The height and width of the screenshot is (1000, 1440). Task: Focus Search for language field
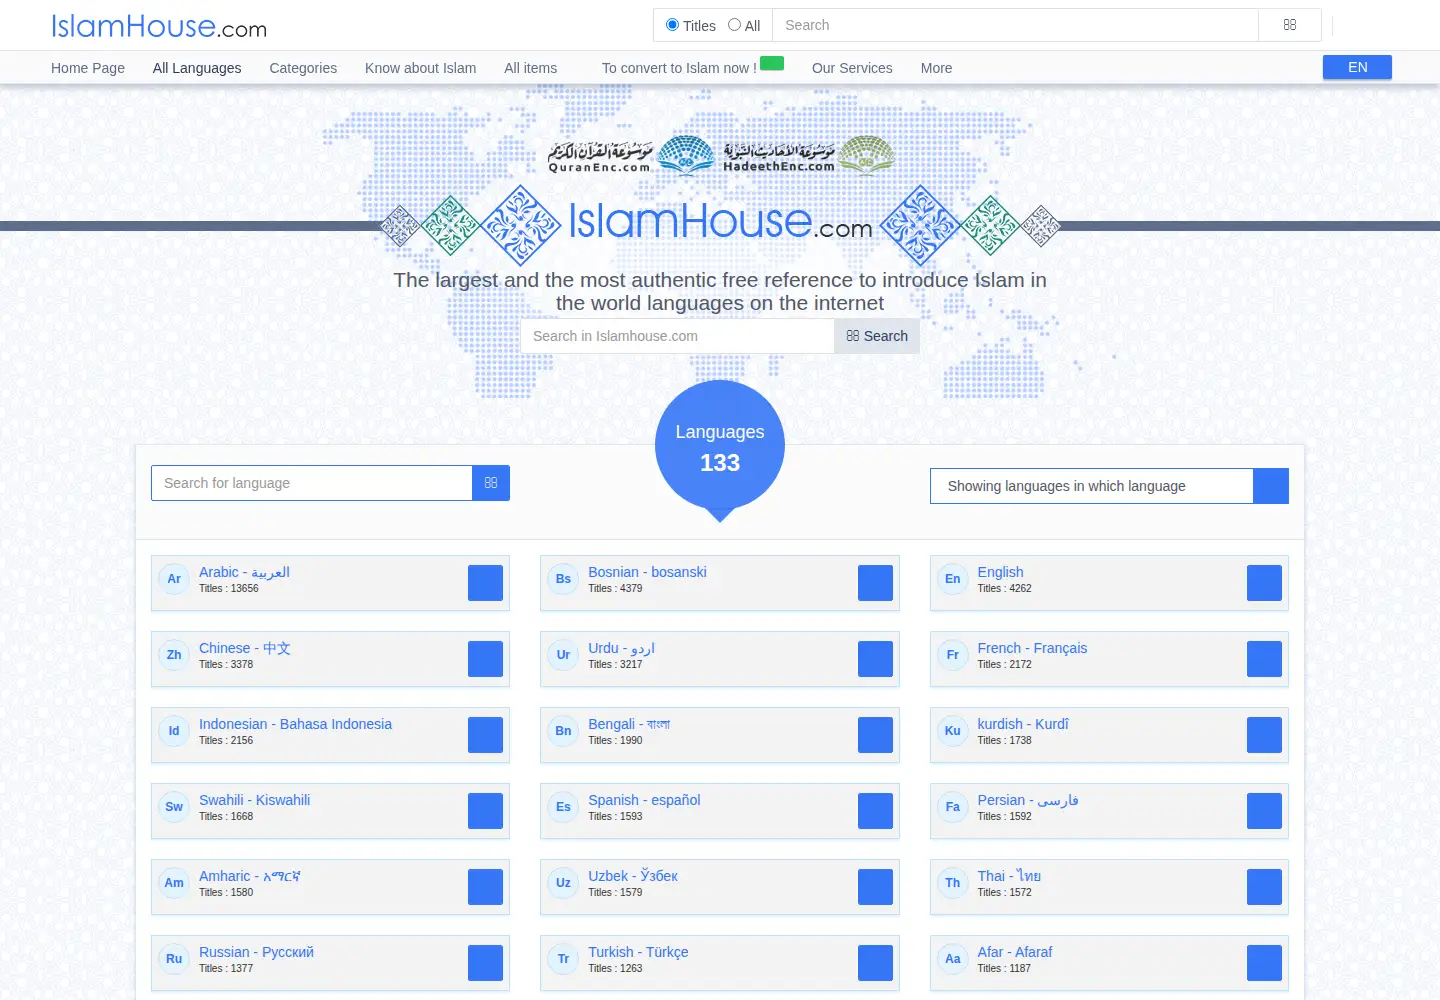312,483
